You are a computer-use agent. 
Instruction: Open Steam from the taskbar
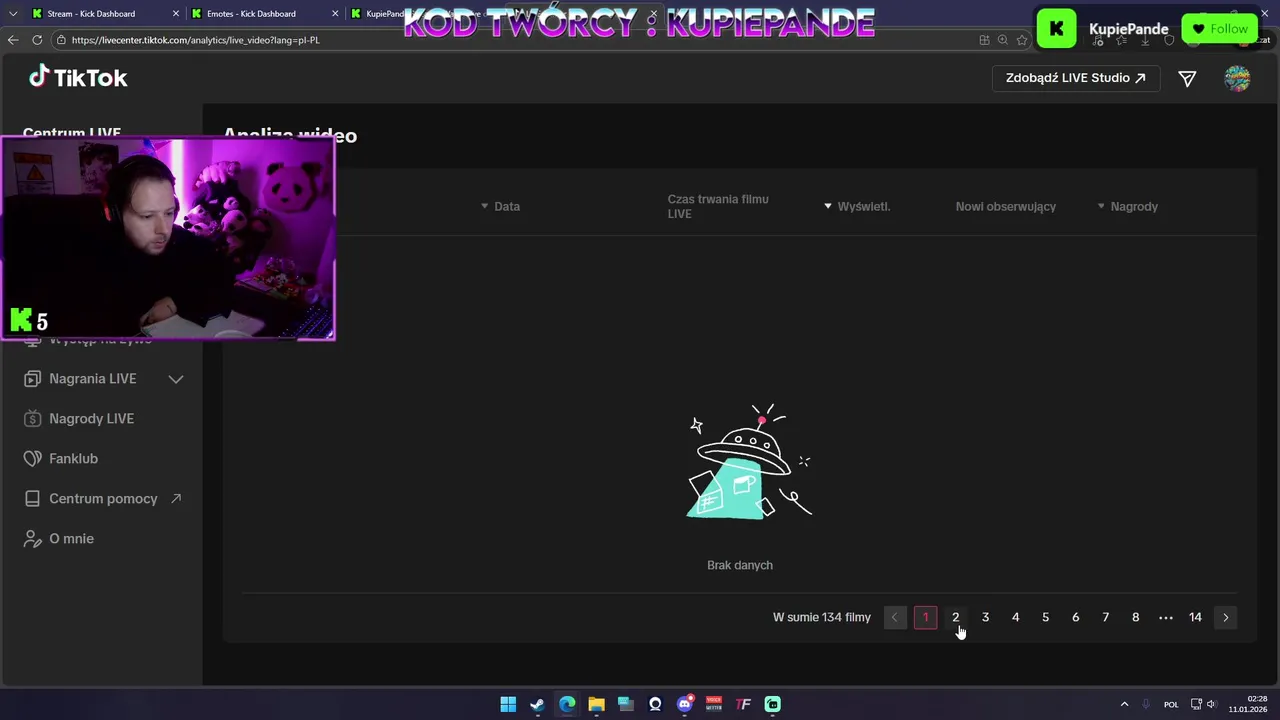pos(537,704)
